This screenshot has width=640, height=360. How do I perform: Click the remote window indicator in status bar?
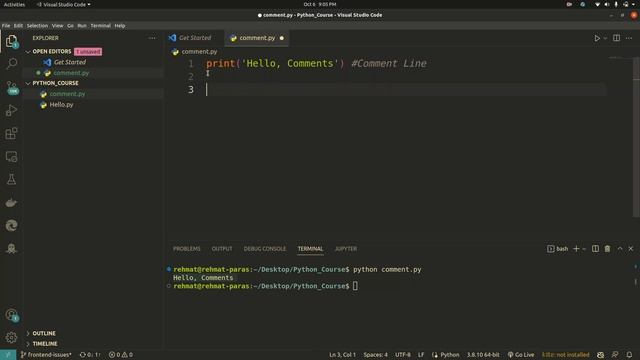8,355
